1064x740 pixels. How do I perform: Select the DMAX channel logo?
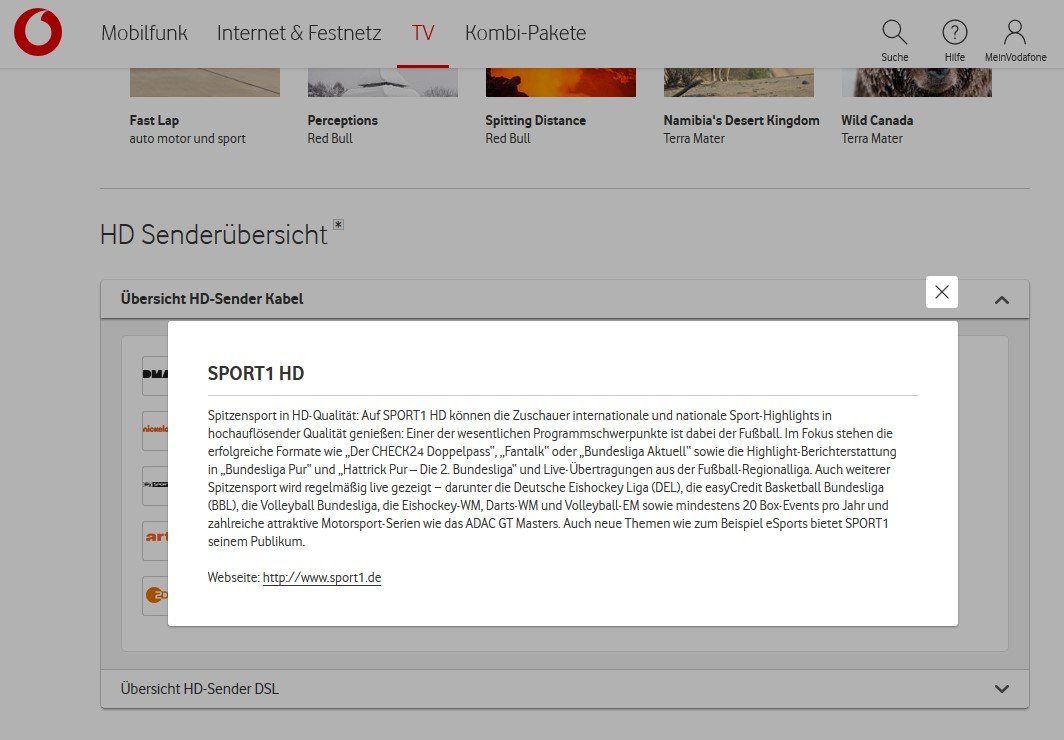[x=155, y=375]
